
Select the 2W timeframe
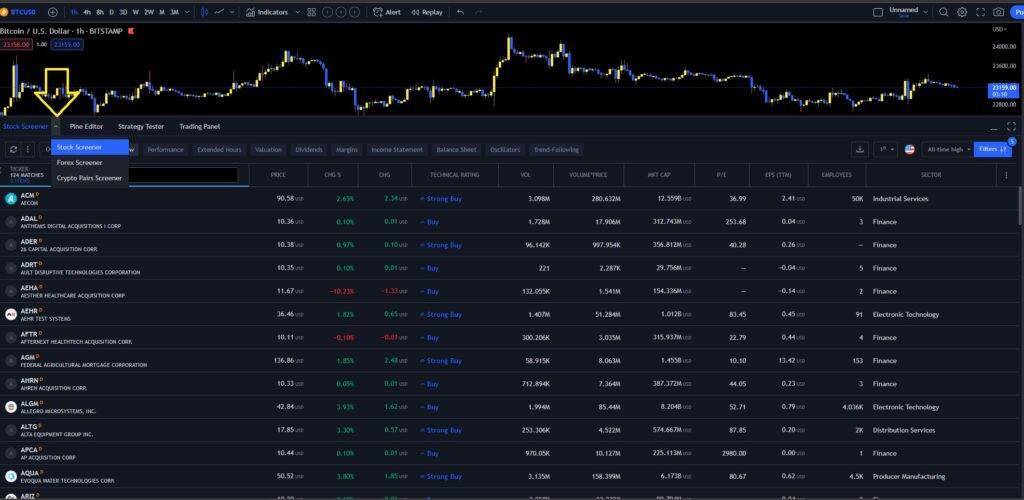click(x=149, y=12)
